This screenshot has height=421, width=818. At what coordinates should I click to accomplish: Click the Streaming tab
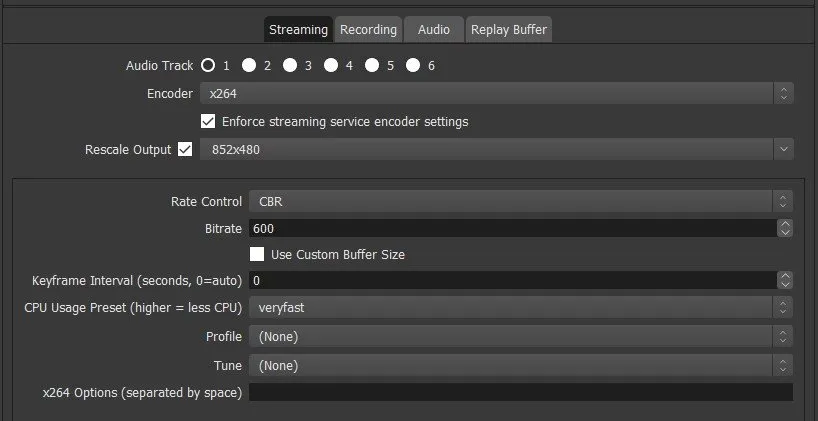point(298,30)
